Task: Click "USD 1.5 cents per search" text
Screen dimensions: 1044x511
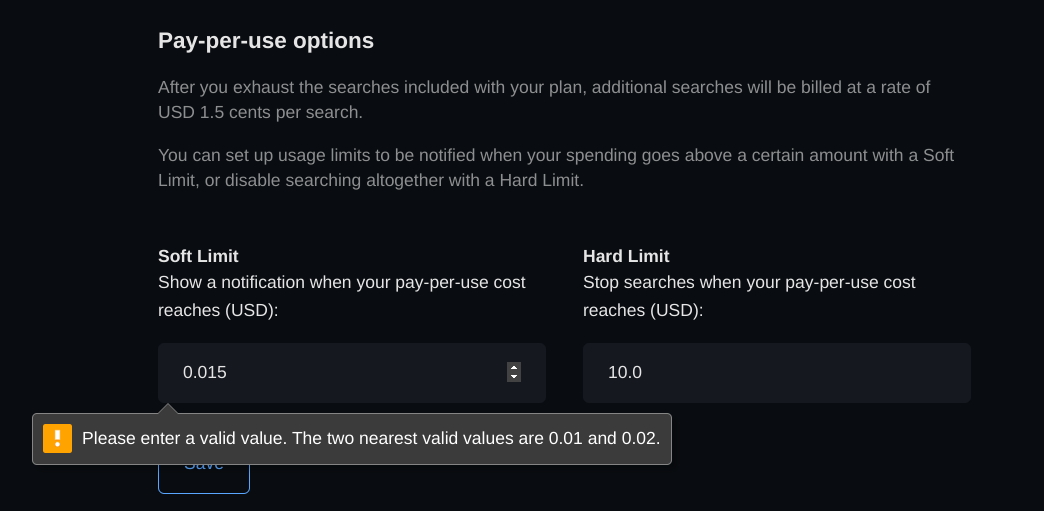Action: pyautogui.click(x=260, y=112)
